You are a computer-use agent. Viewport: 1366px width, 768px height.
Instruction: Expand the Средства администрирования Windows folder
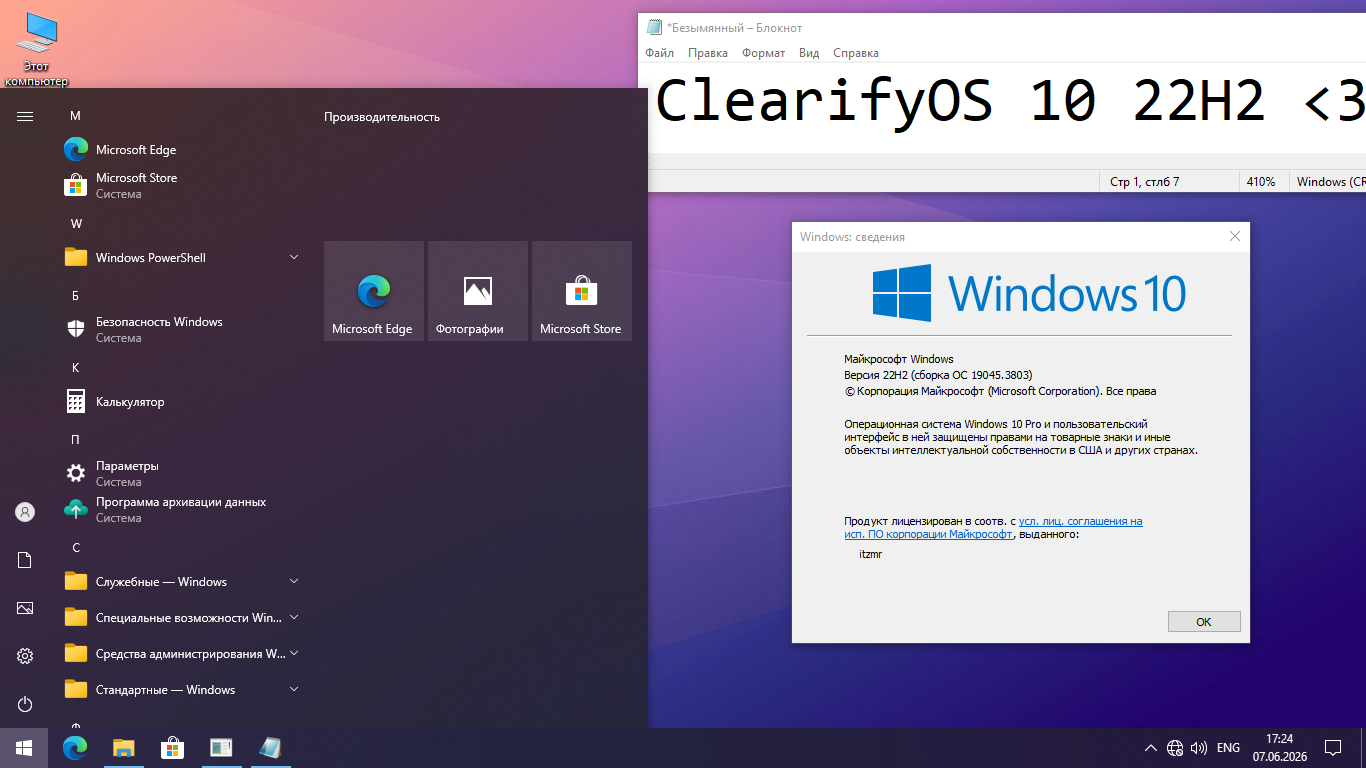pos(183,654)
